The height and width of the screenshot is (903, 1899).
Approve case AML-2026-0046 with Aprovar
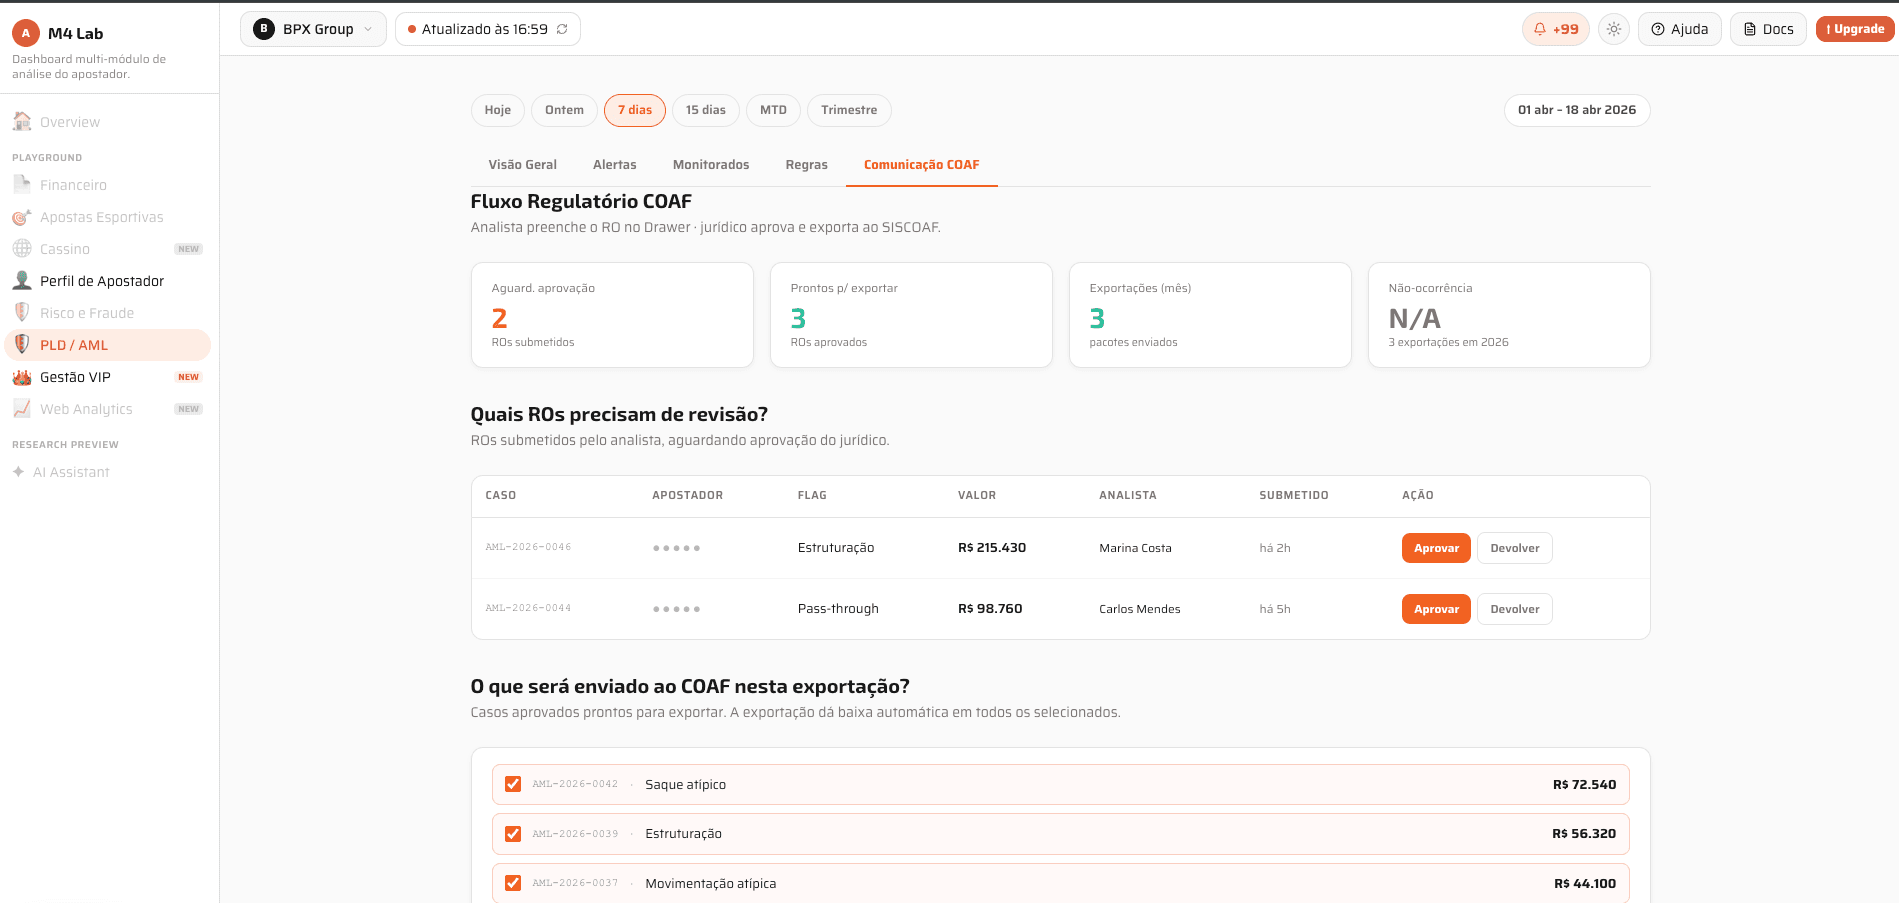point(1436,548)
